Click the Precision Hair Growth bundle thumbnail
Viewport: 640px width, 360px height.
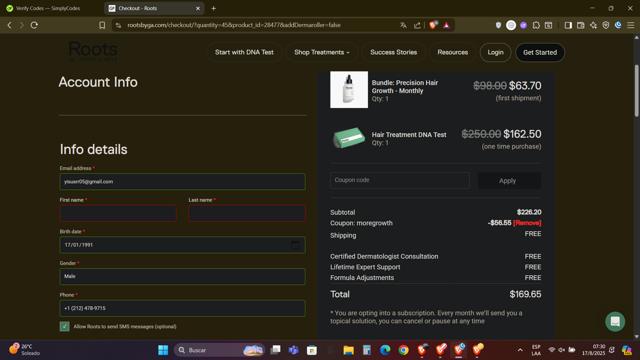point(349,89)
